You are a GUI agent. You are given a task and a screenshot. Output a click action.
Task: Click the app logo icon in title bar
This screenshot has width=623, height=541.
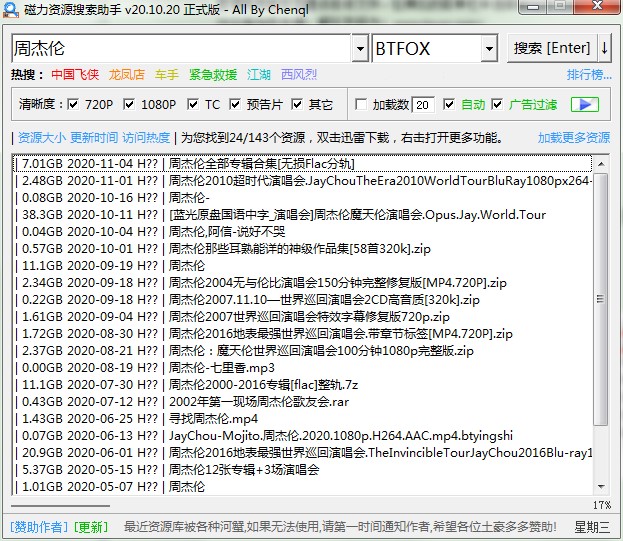[10, 10]
